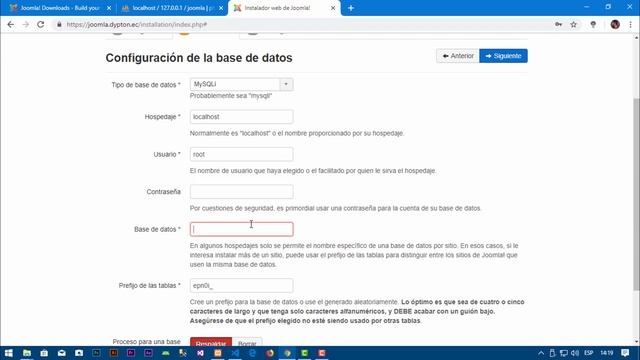Click the page vertical scrollbar thumb

pyautogui.click(x=636, y=194)
